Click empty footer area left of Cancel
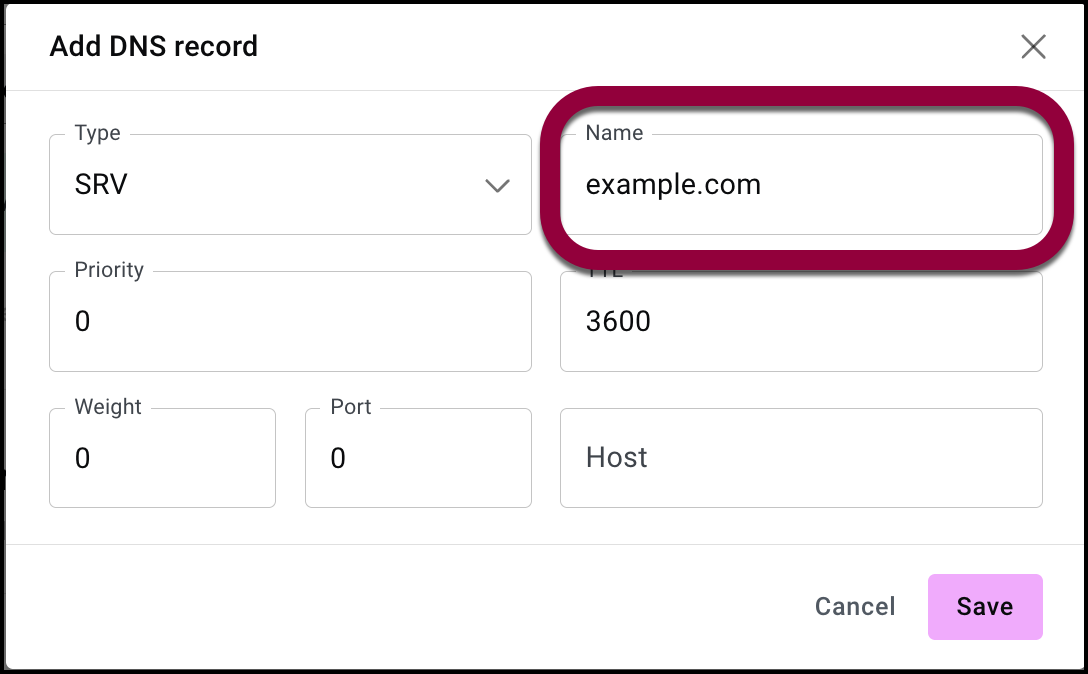This screenshot has width=1088, height=674. point(400,606)
